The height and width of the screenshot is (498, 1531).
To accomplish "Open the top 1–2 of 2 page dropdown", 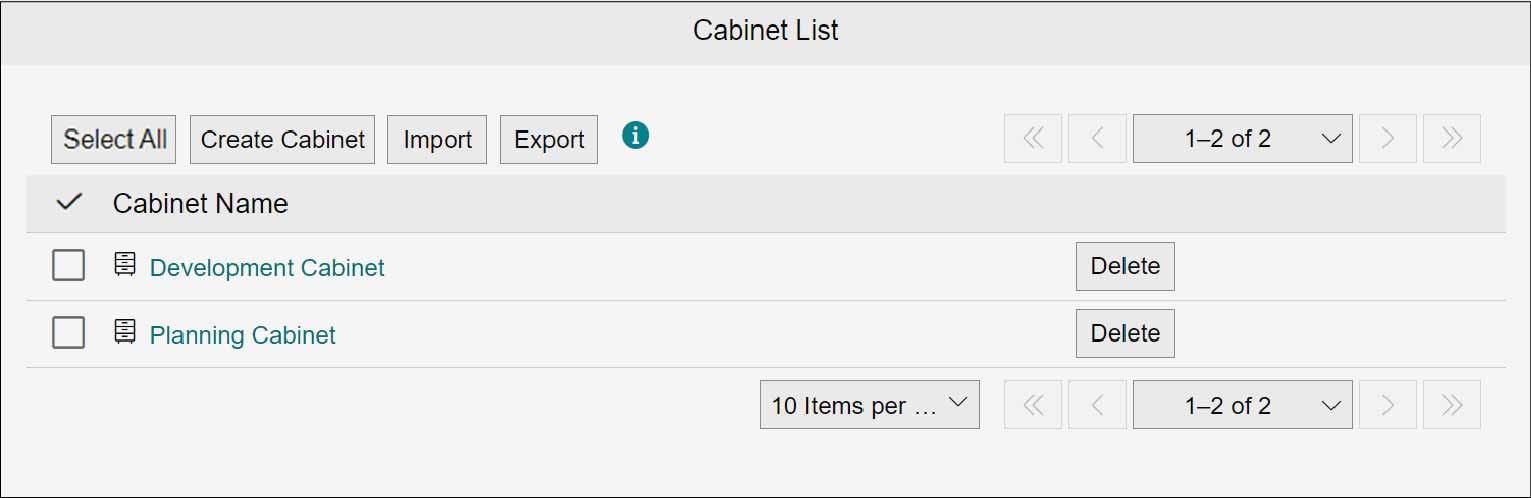I will [x=1243, y=139].
